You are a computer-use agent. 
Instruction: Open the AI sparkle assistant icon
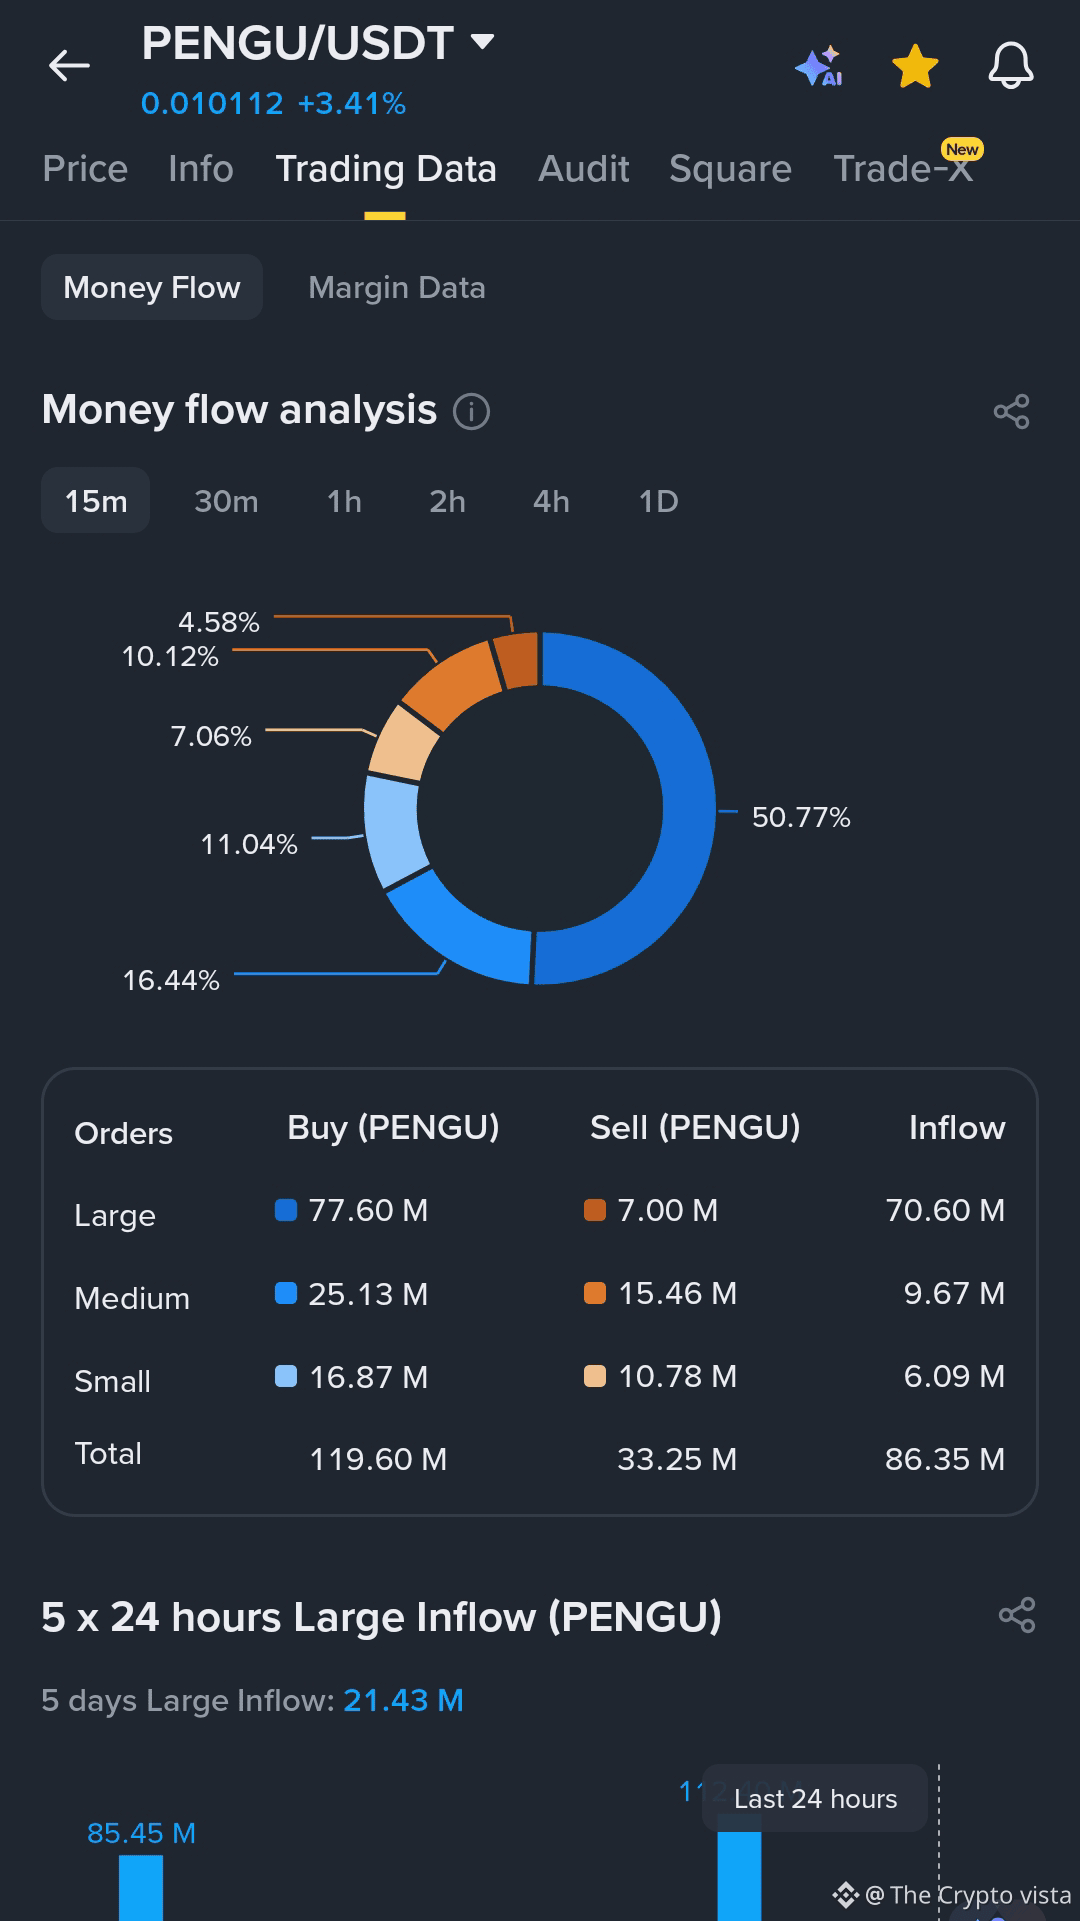819,66
